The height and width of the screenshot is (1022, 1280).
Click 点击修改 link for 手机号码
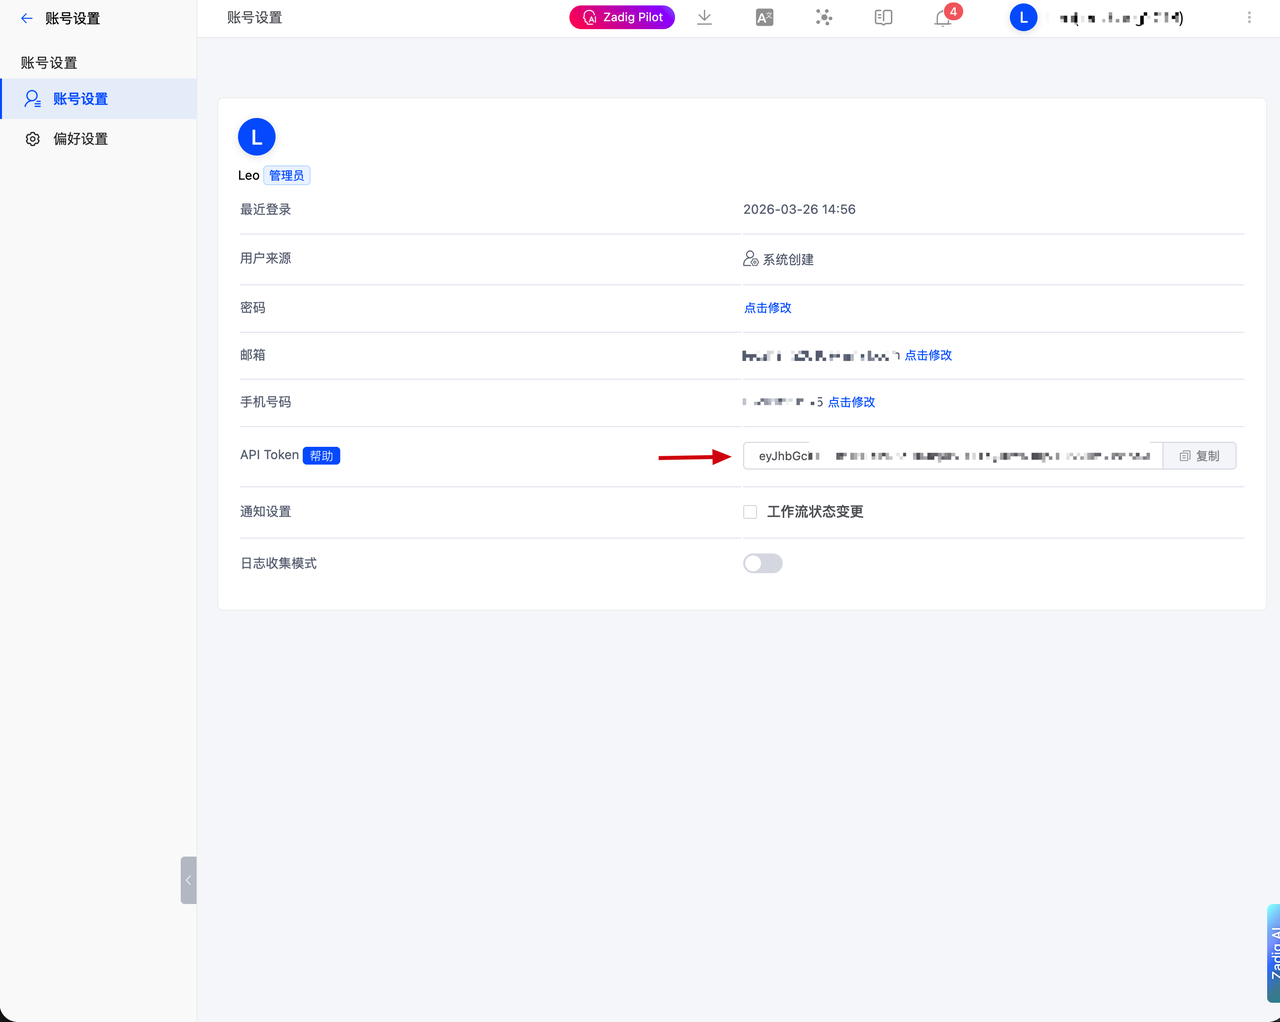(851, 402)
